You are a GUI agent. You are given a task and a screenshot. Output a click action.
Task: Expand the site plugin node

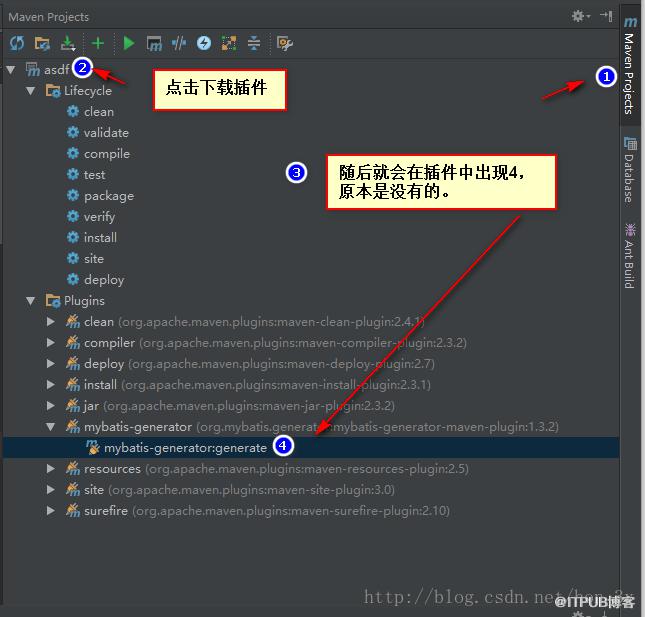point(51,490)
